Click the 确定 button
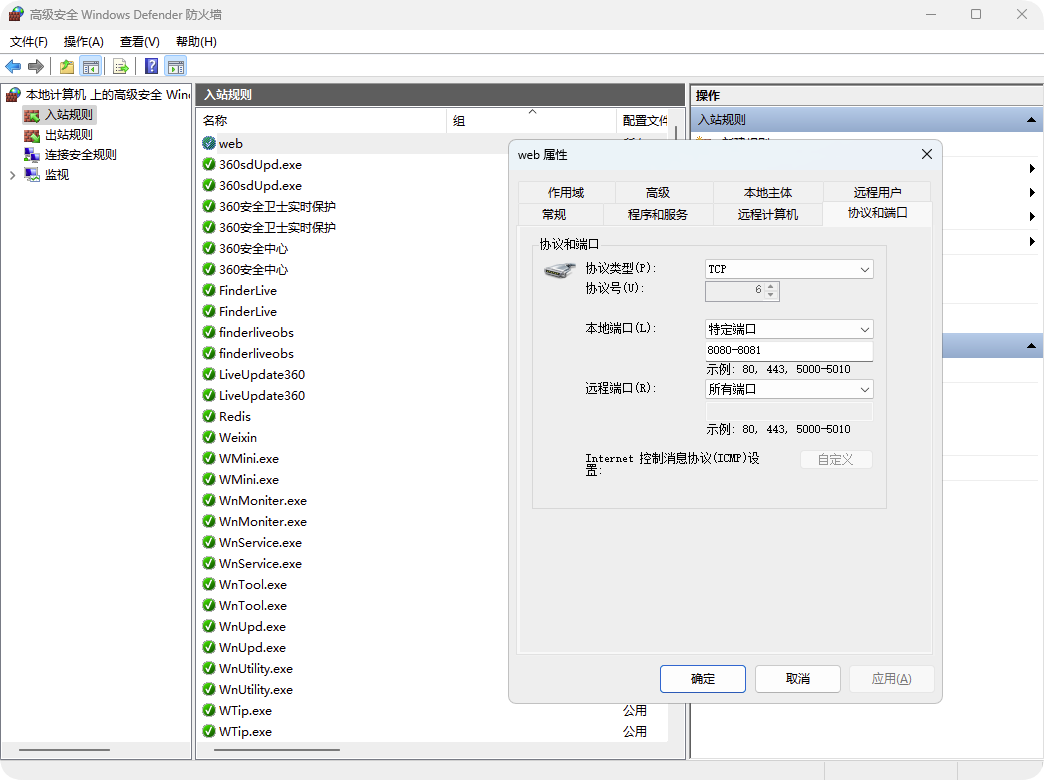Image resolution: width=1044 pixels, height=780 pixels. tap(702, 679)
